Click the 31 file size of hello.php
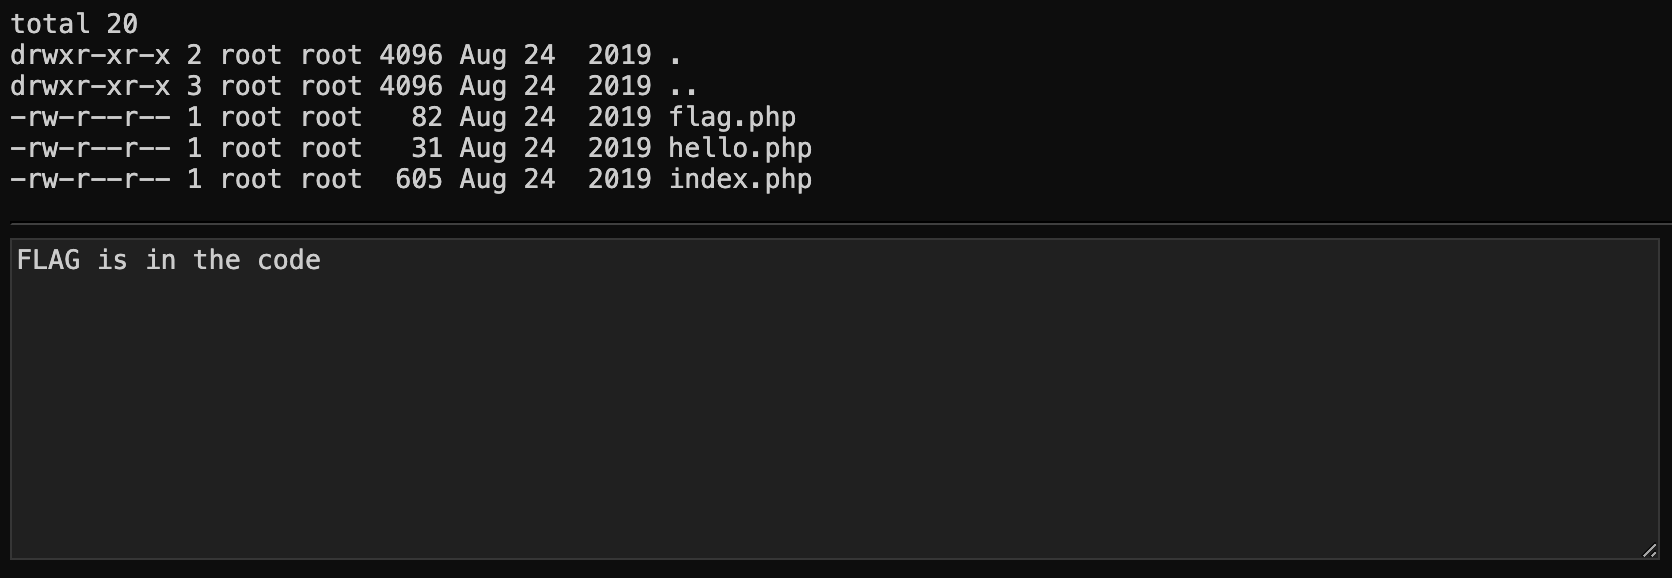Image resolution: width=1672 pixels, height=578 pixels. click(427, 148)
